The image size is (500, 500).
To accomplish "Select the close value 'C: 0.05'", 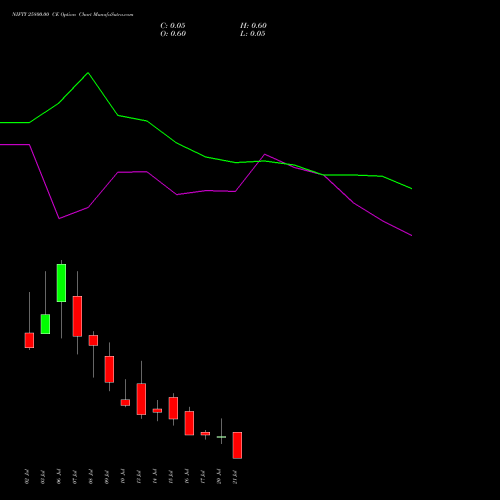I will (173, 26).
